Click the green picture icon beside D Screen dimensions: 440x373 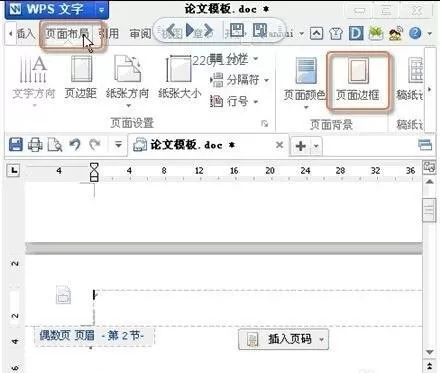[x=376, y=33]
